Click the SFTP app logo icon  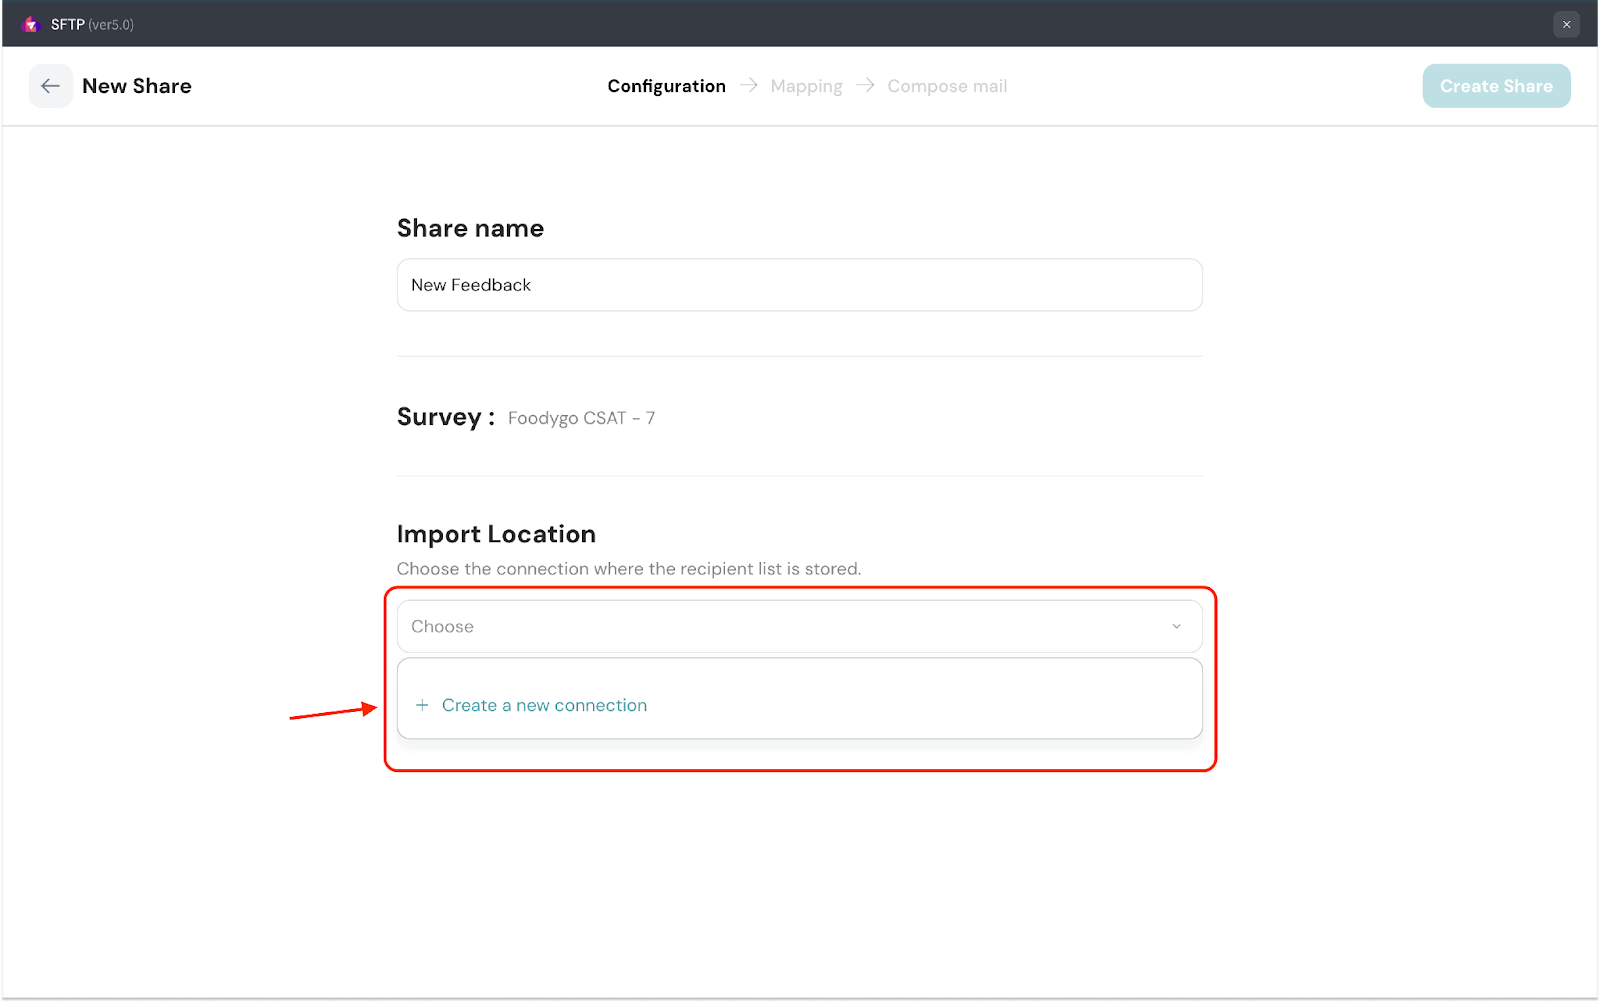click(30, 24)
